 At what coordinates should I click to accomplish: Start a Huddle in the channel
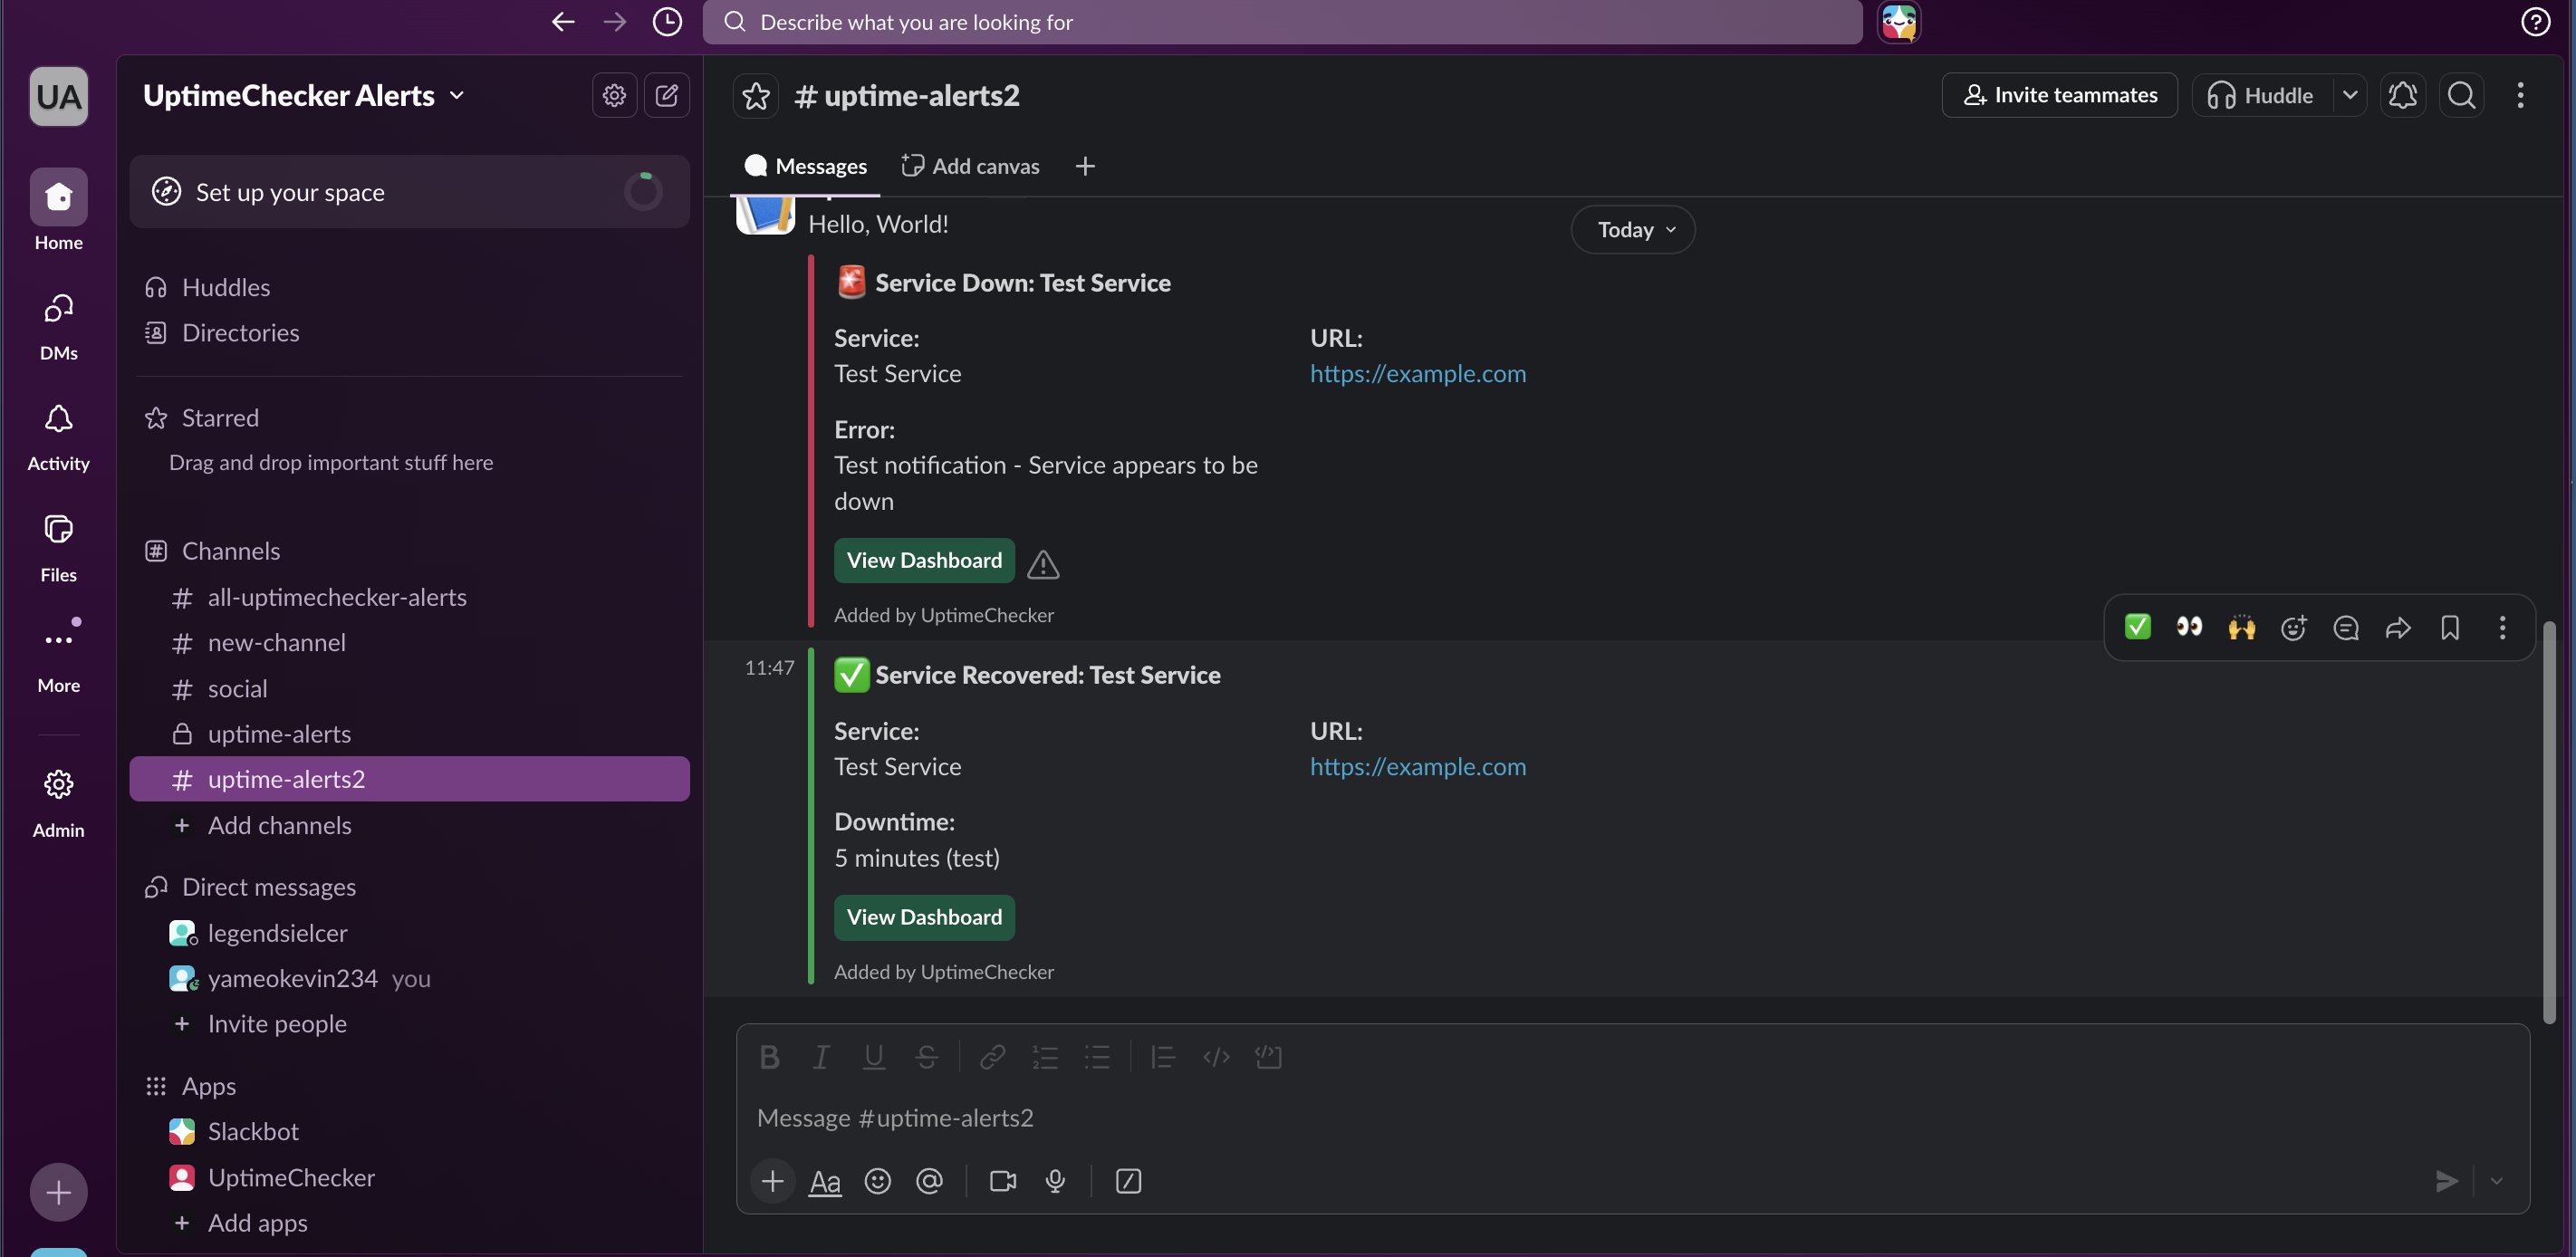[2262, 95]
